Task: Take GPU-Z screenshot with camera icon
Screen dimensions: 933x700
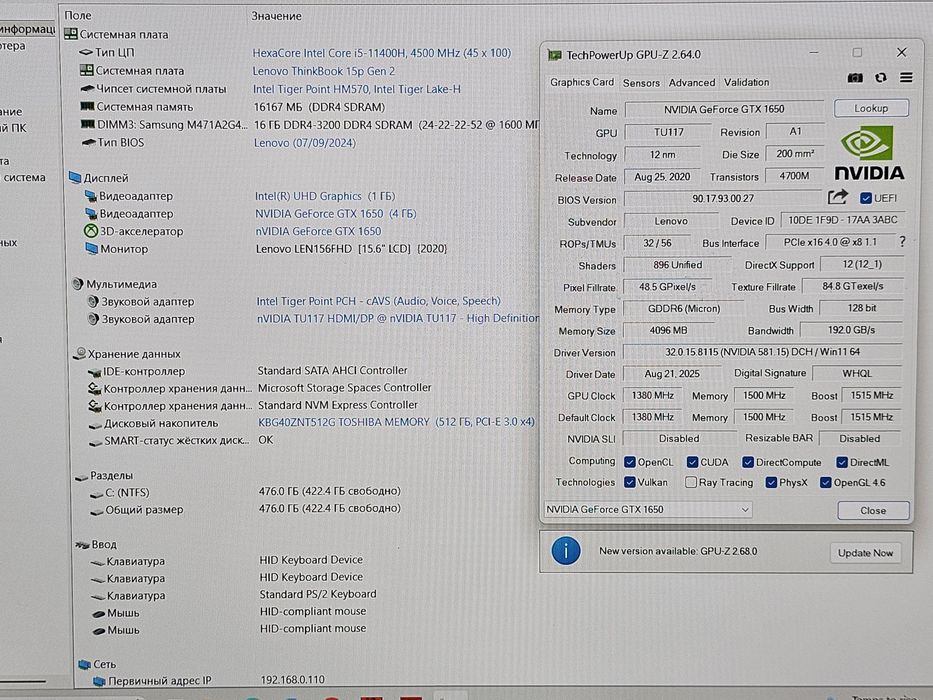Action: (855, 78)
